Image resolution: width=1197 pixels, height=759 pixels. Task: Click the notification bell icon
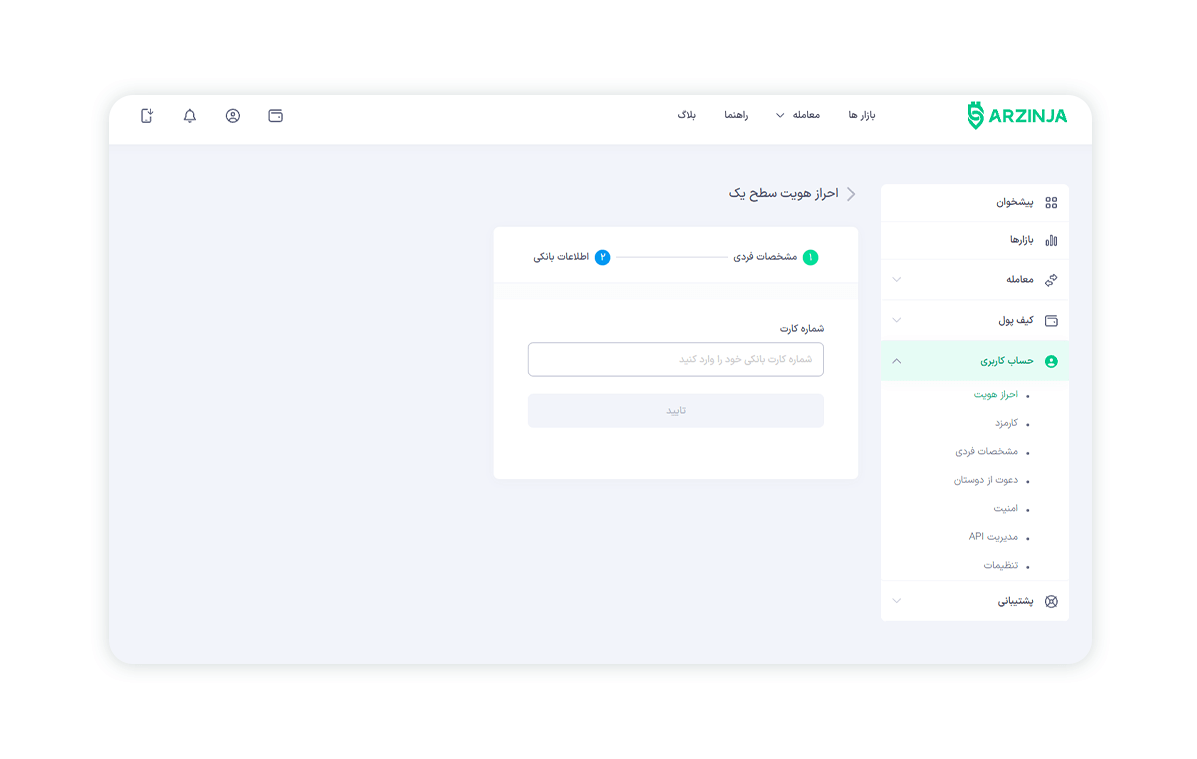click(190, 116)
